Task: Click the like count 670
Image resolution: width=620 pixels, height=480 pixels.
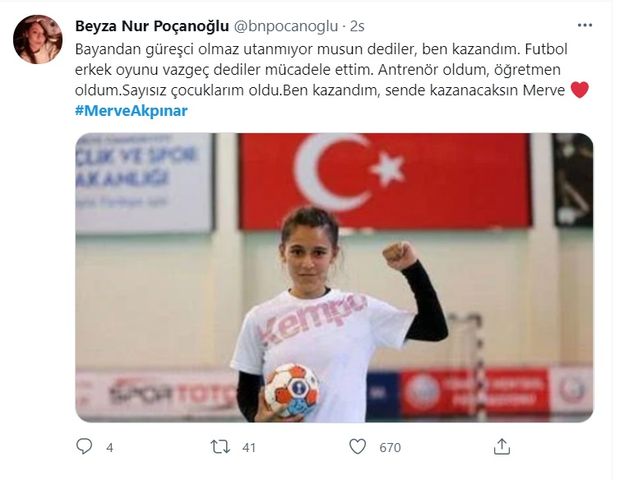Action: tap(390, 448)
